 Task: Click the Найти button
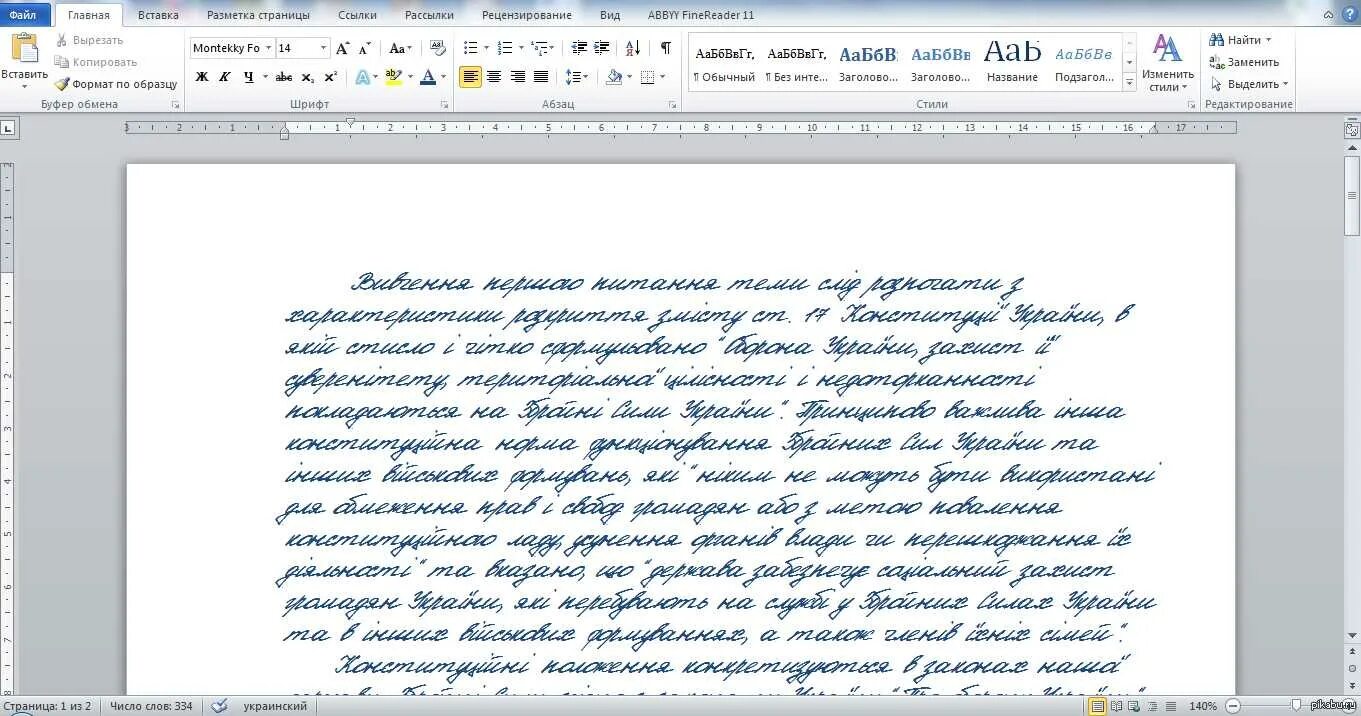(1240, 40)
